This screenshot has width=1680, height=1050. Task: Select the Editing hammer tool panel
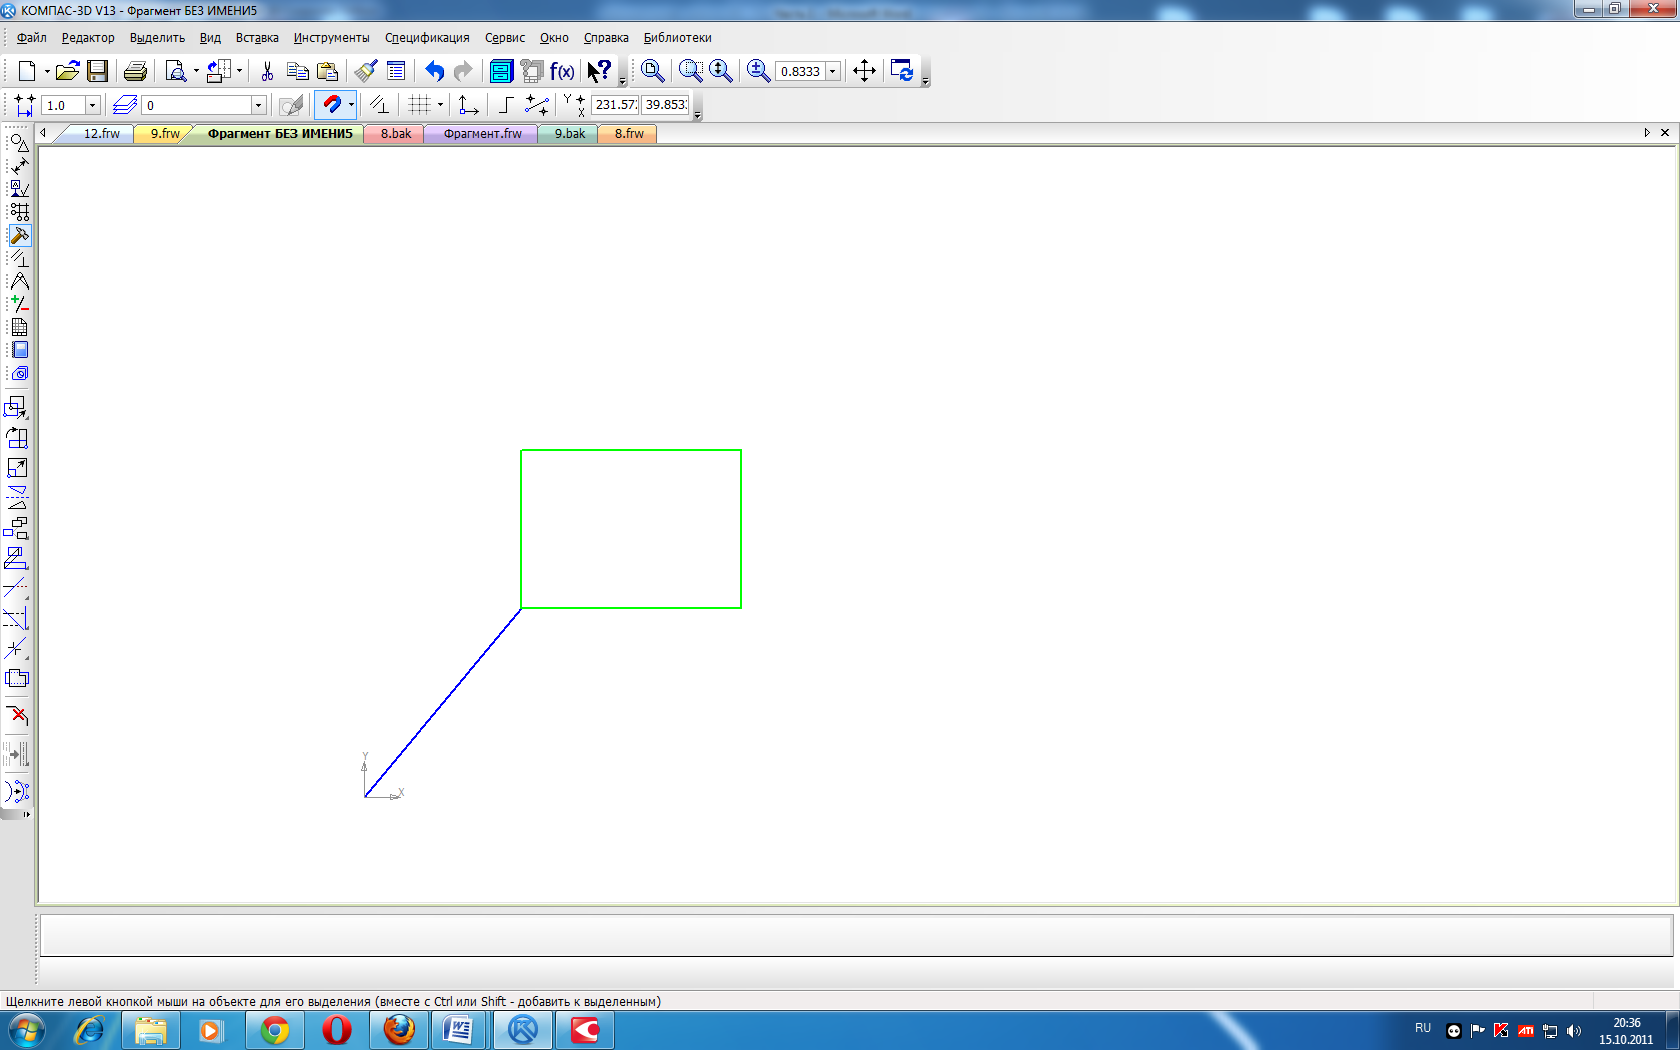[19, 235]
